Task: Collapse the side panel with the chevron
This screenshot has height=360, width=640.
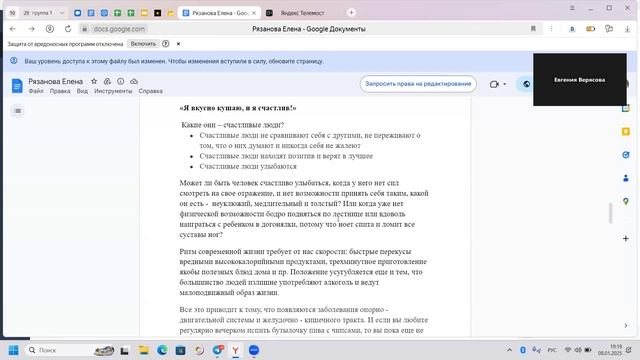Action: 626,325
